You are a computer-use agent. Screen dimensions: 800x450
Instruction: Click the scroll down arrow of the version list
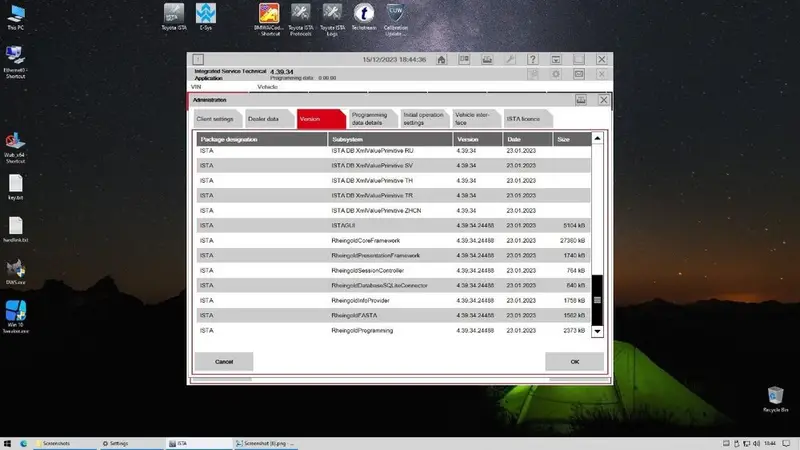tap(597, 331)
